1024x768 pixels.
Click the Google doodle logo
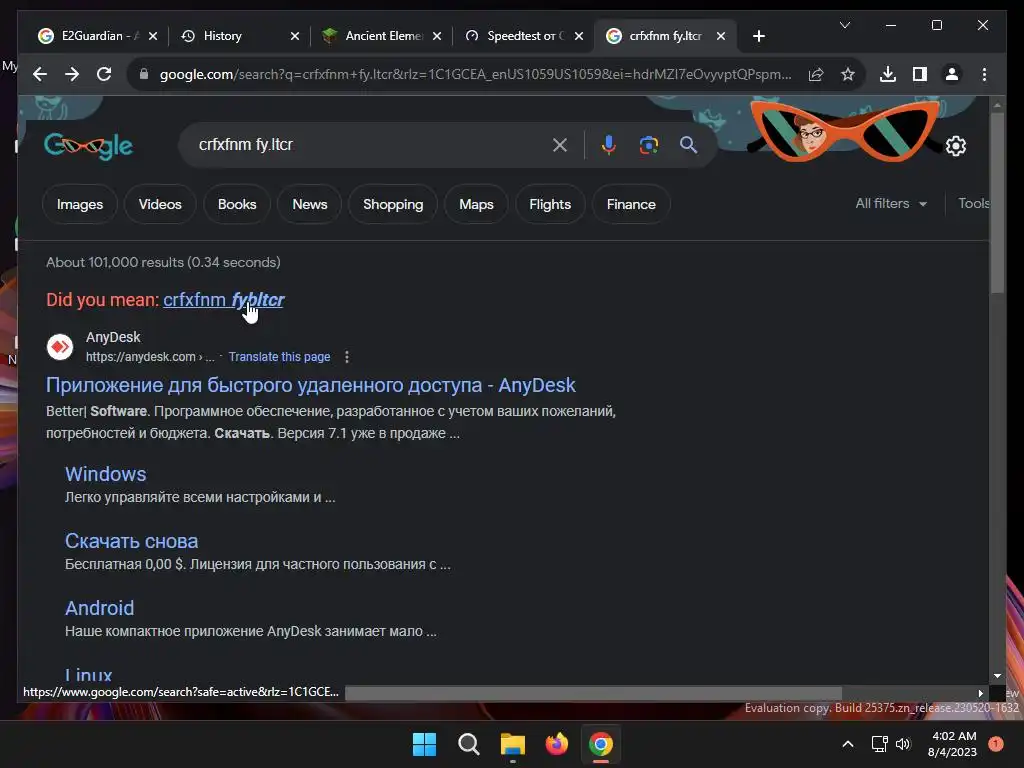[x=88, y=146]
